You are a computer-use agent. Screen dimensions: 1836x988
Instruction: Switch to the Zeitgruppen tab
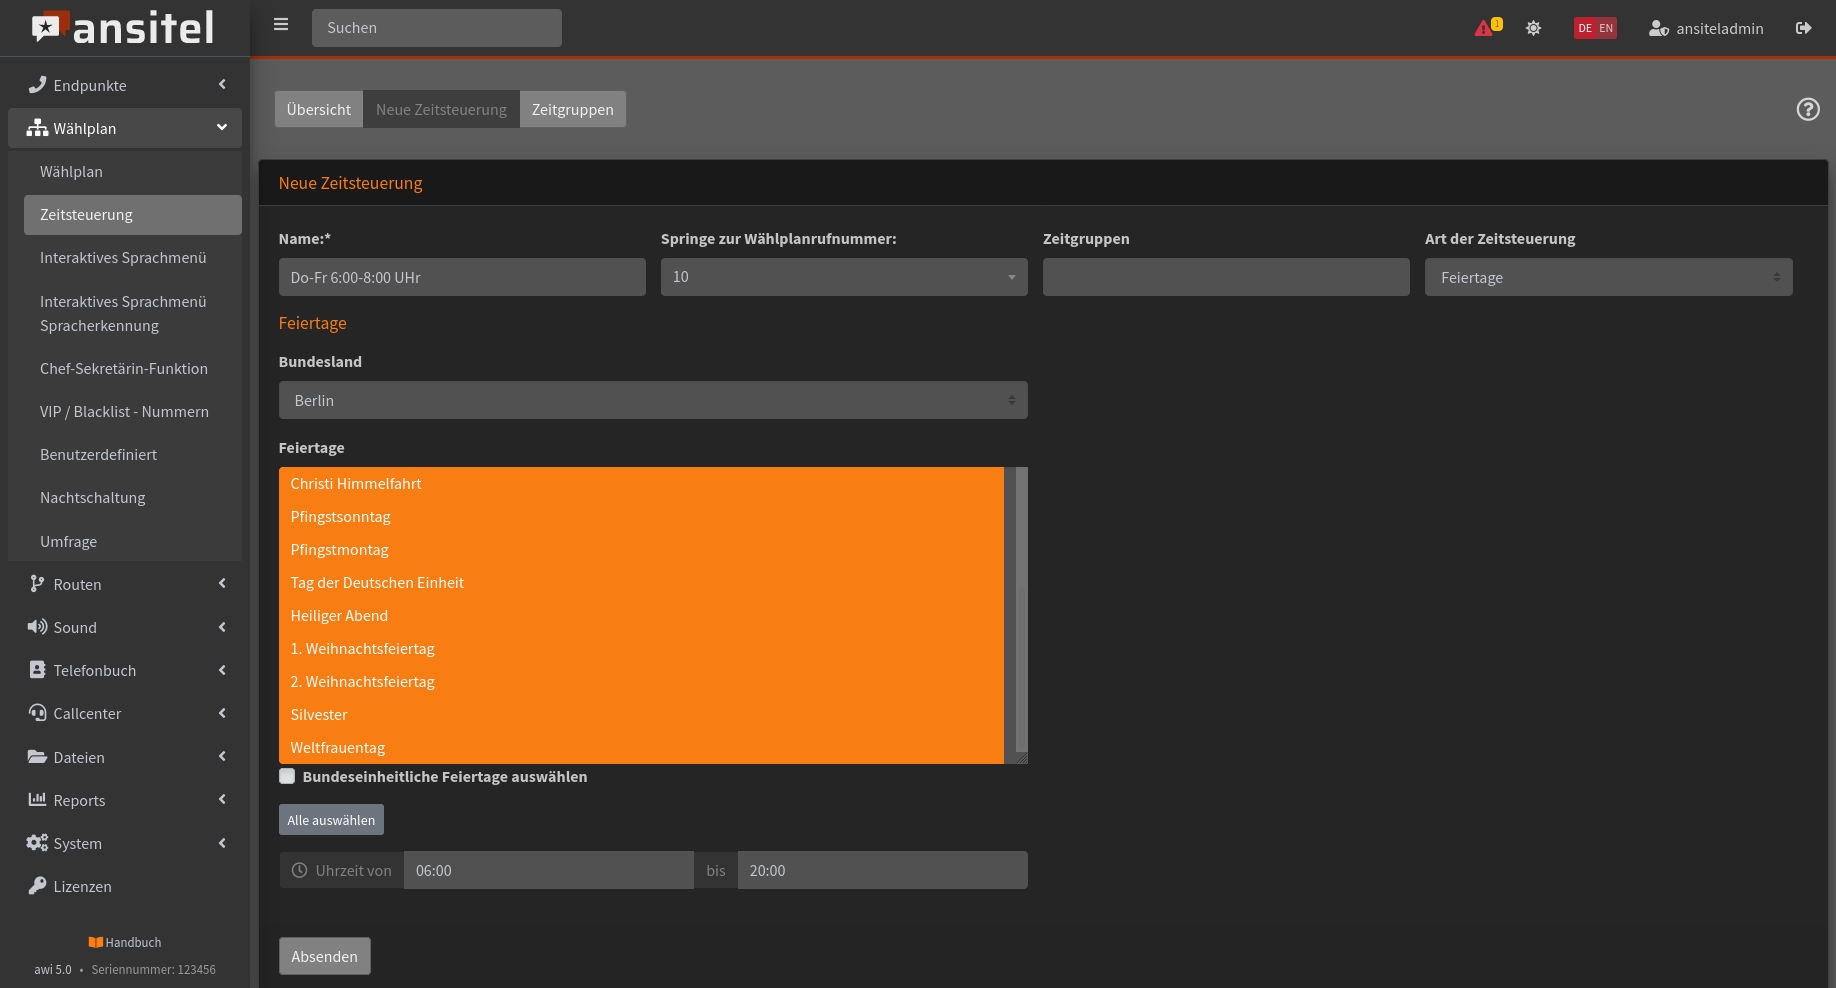click(x=572, y=109)
